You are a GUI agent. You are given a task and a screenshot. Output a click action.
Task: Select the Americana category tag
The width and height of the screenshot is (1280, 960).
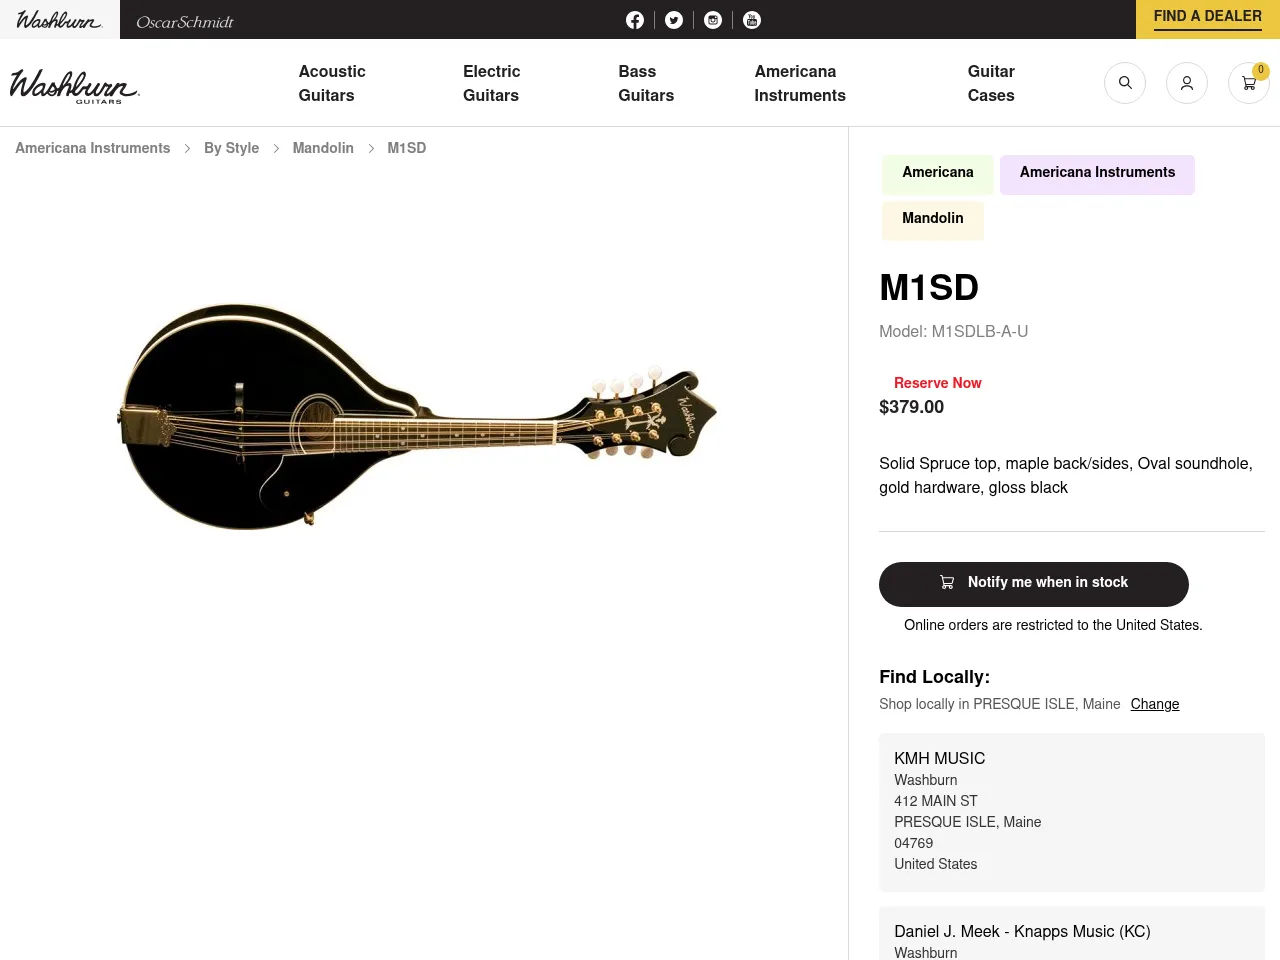(x=937, y=173)
